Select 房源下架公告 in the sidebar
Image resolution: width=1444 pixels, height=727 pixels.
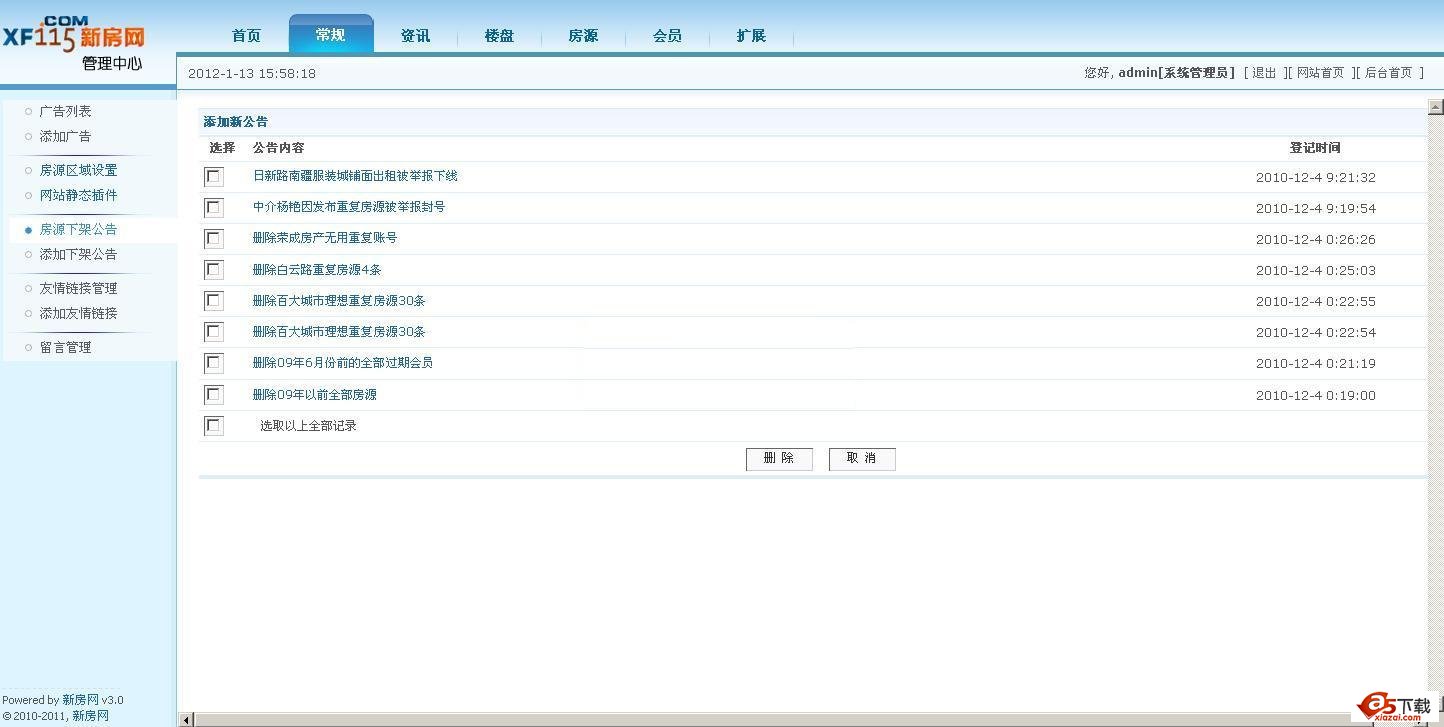point(78,229)
